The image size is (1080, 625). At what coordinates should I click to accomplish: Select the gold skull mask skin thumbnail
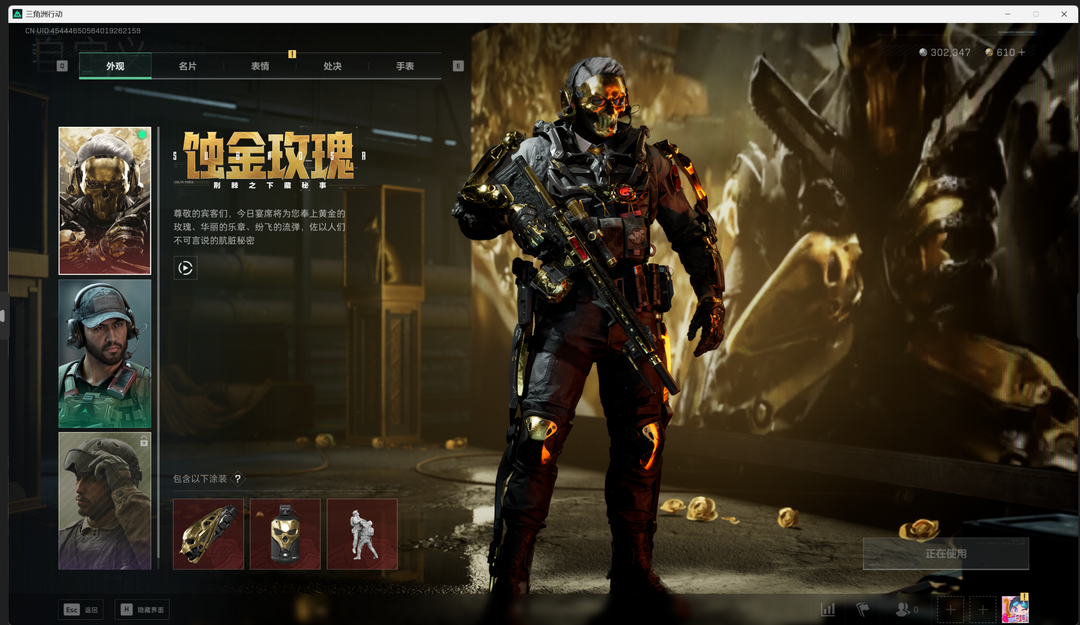(x=105, y=201)
